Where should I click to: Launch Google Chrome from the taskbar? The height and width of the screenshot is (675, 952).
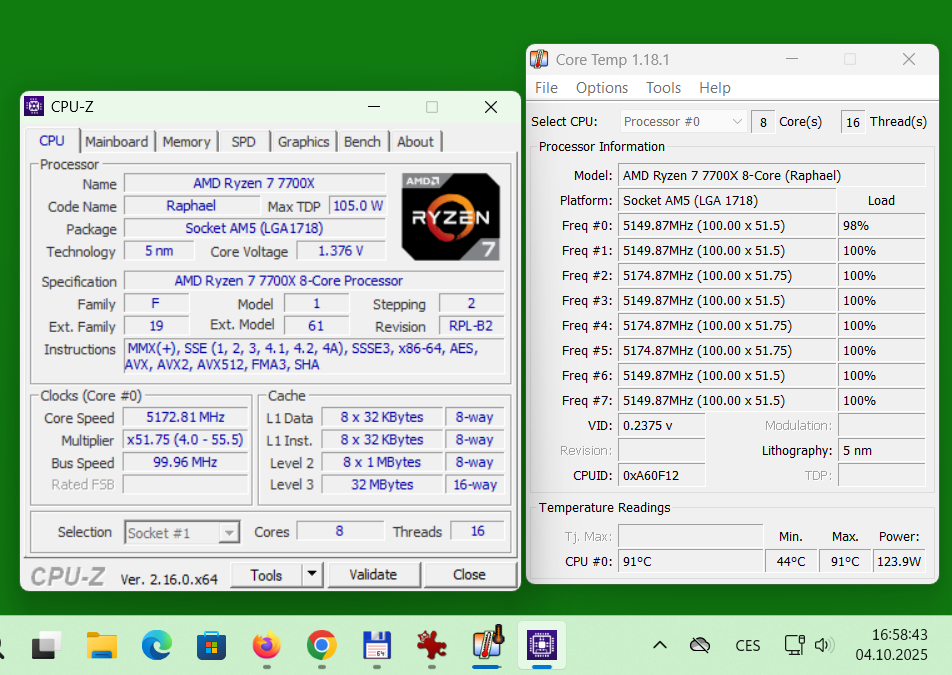[x=321, y=646]
